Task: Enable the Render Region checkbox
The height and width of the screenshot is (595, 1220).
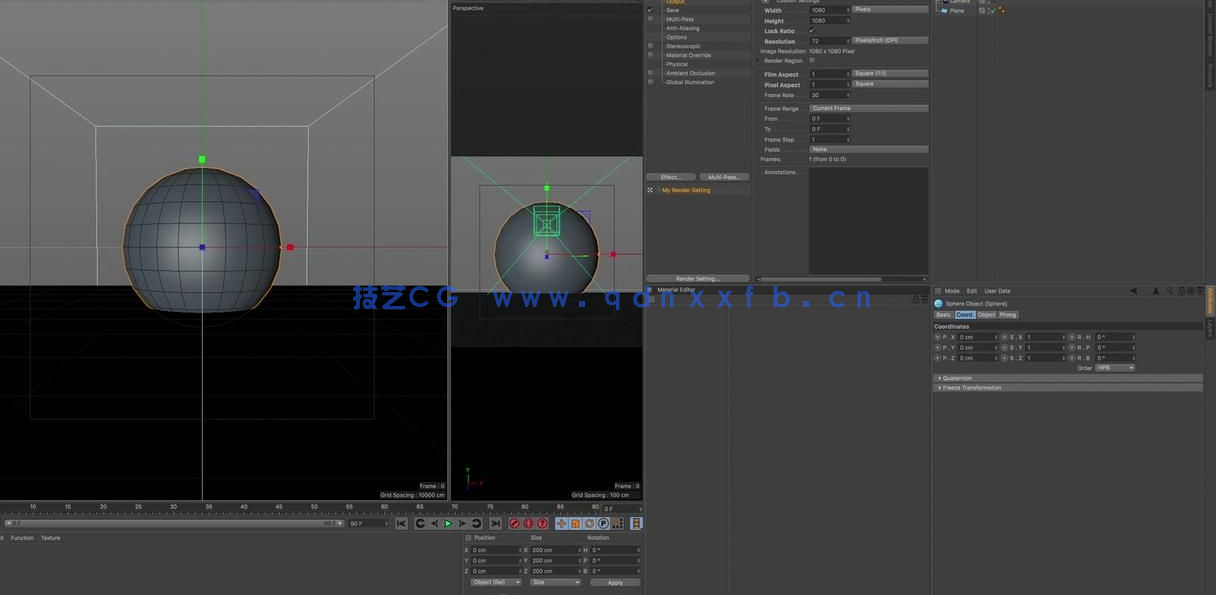Action: click(811, 60)
